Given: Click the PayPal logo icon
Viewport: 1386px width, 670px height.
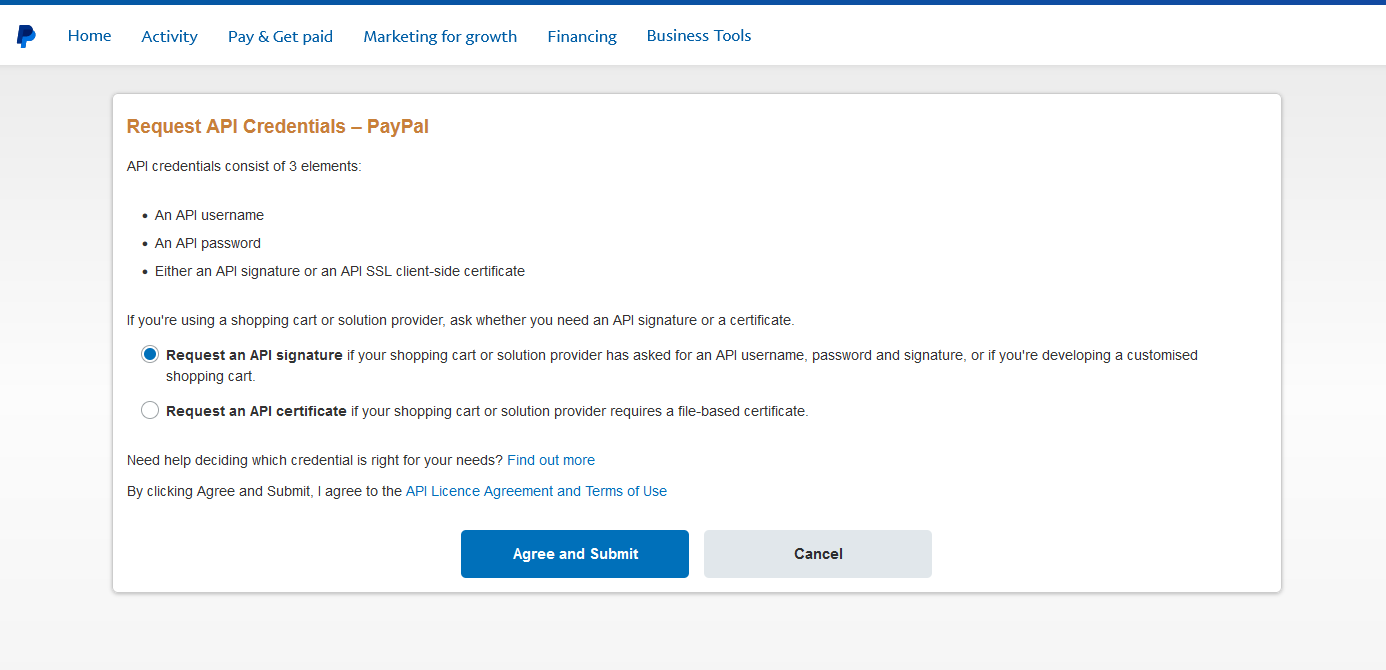Looking at the screenshot, I should coord(26,36).
